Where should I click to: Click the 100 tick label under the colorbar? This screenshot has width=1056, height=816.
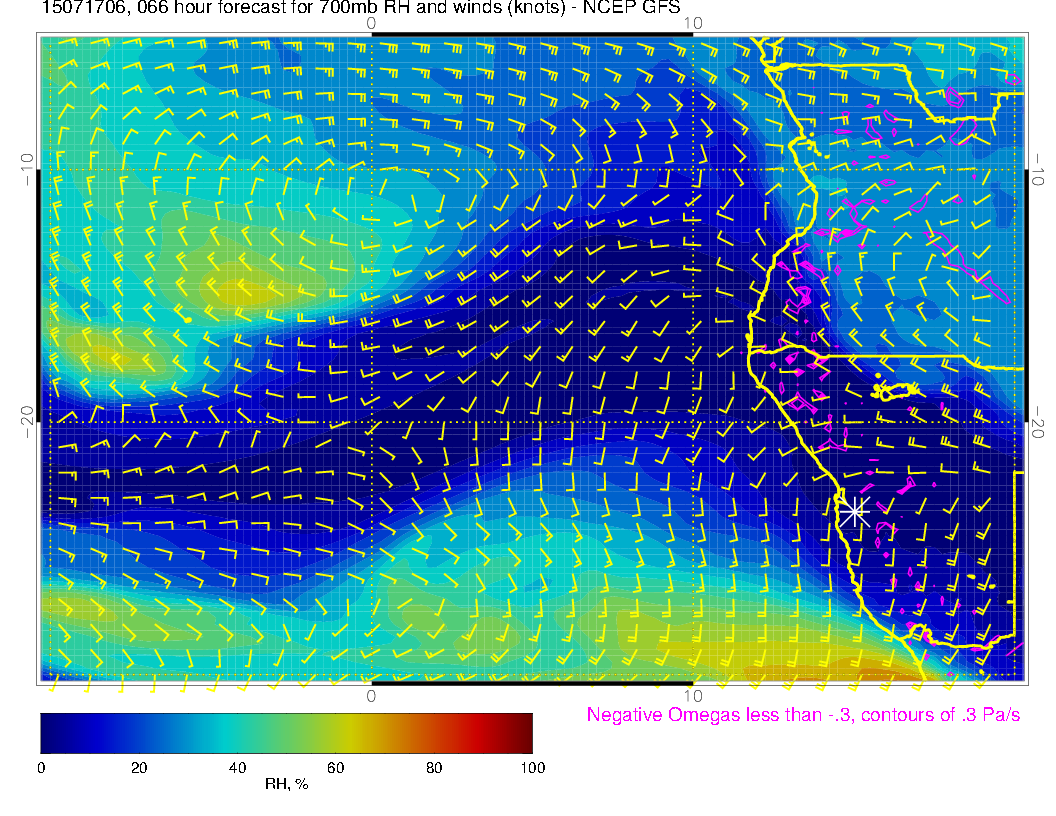coord(532,767)
